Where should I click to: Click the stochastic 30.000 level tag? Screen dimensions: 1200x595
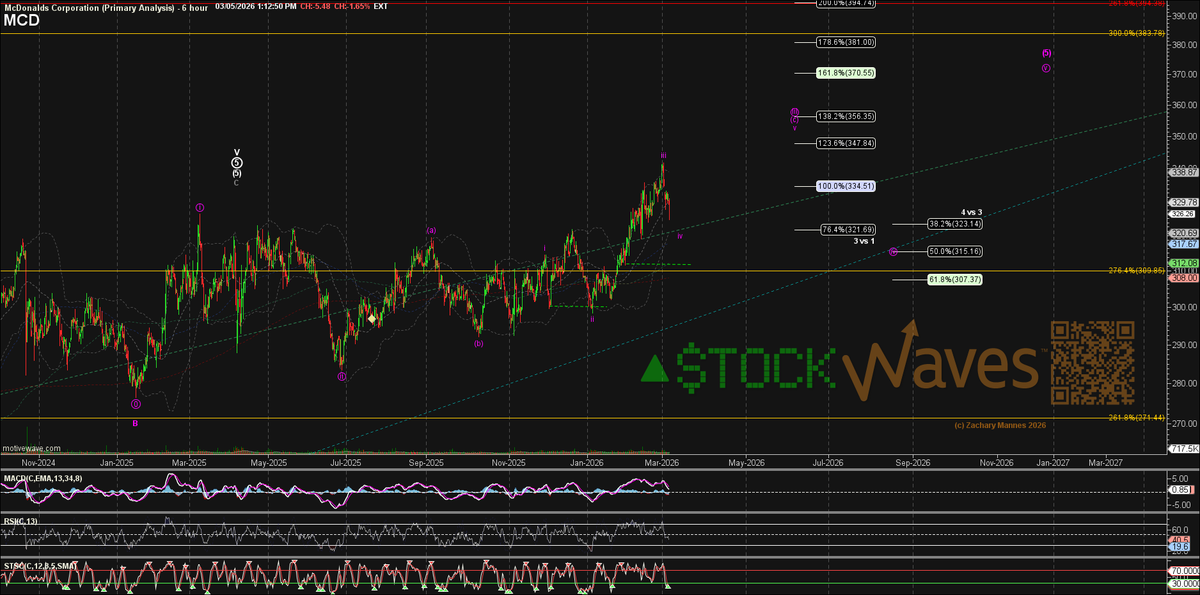pyautogui.click(x=1183, y=584)
